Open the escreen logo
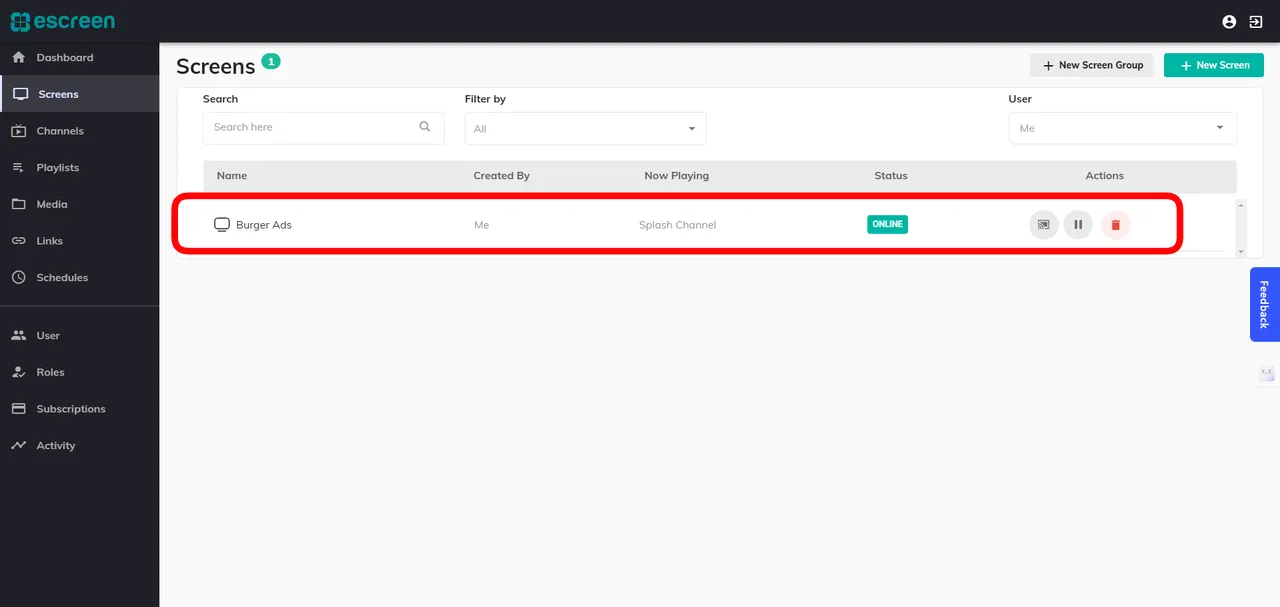Viewport: 1280px width, 607px height. tap(63, 21)
